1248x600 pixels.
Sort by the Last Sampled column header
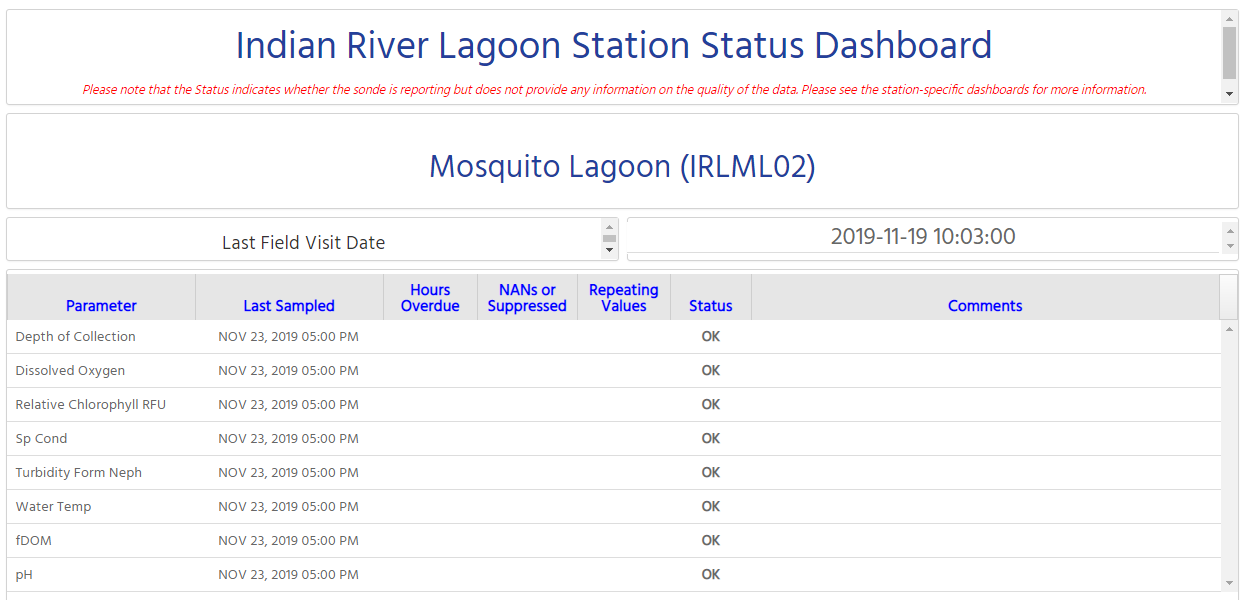pyautogui.click(x=289, y=306)
